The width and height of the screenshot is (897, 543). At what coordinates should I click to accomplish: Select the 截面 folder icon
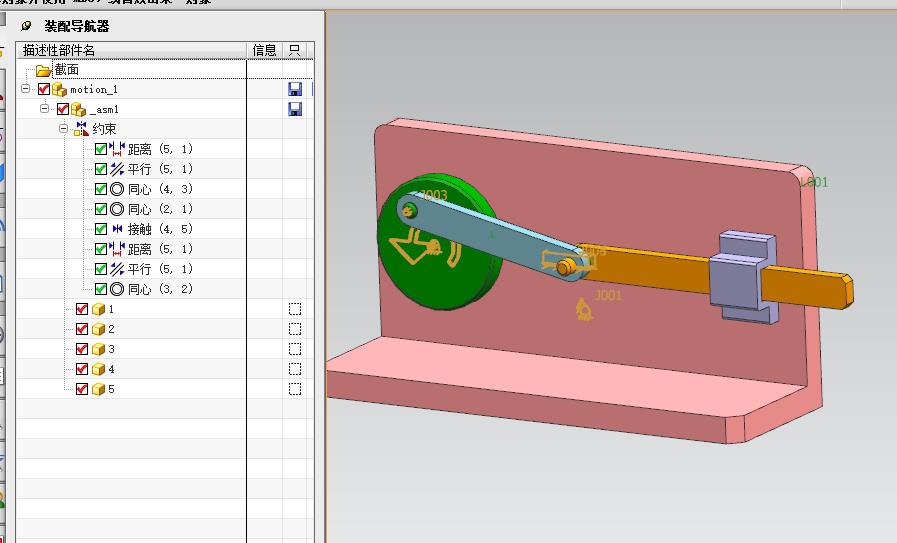click(x=43, y=70)
